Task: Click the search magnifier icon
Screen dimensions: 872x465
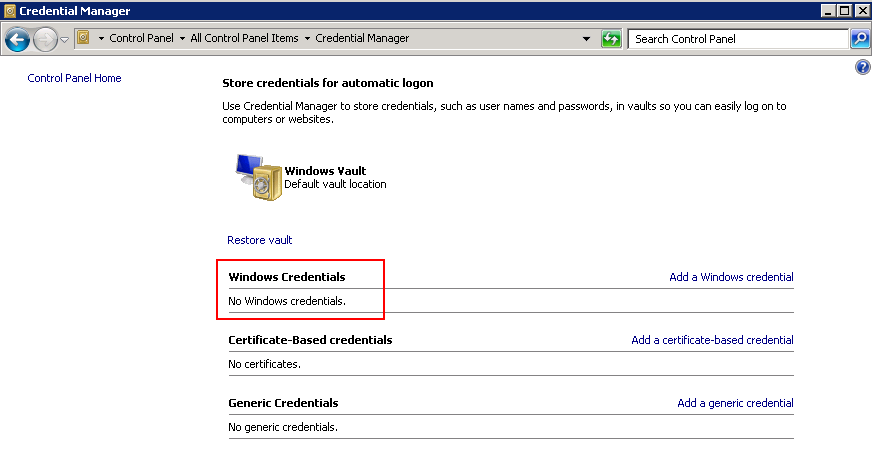Action: click(860, 39)
